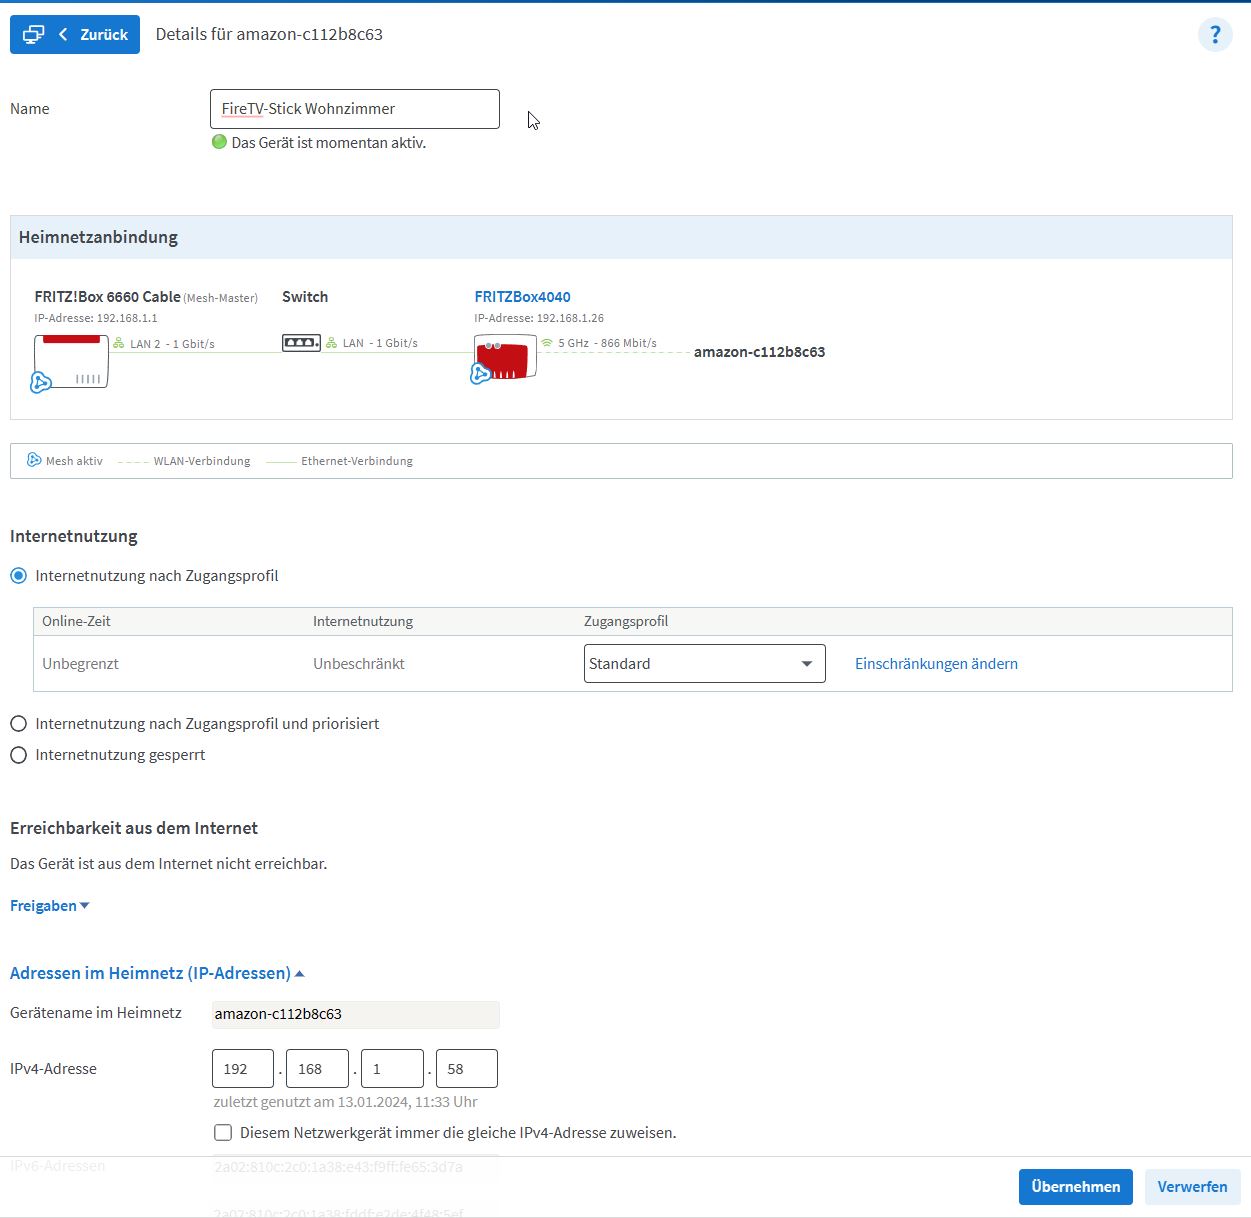Click the Mesh aktiv legend icon

pyautogui.click(x=34, y=460)
